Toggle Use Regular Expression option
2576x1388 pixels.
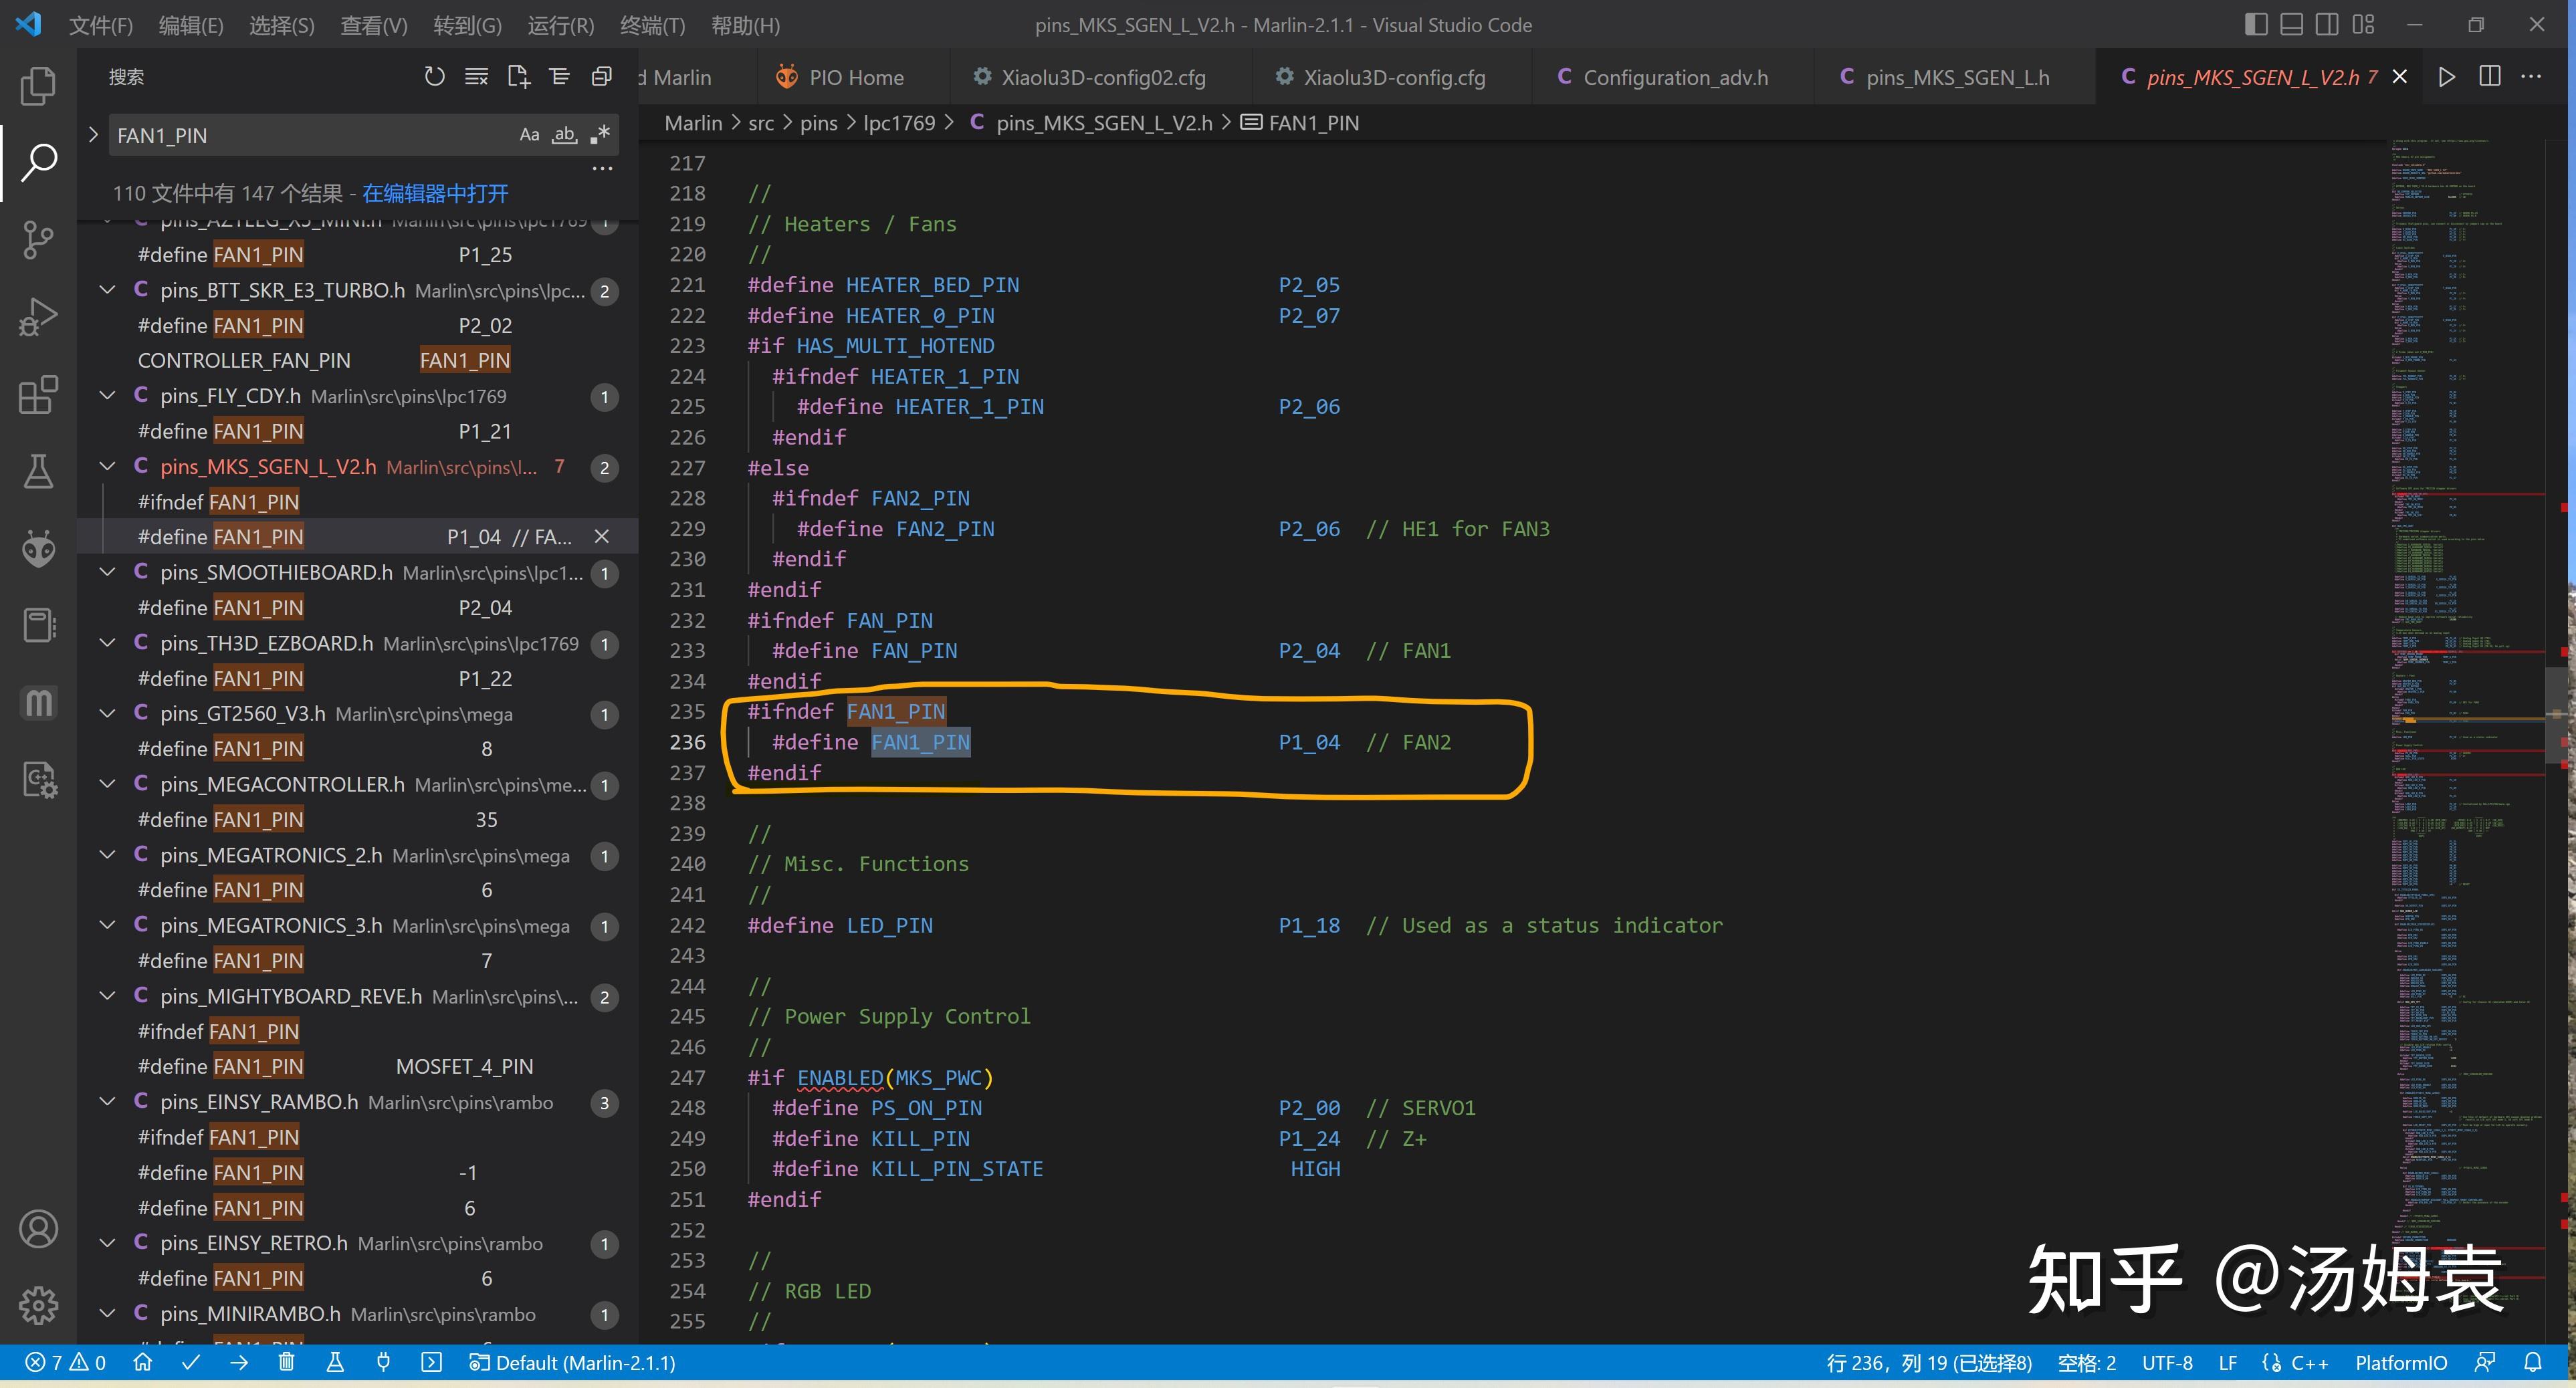click(x=600, y=135)
